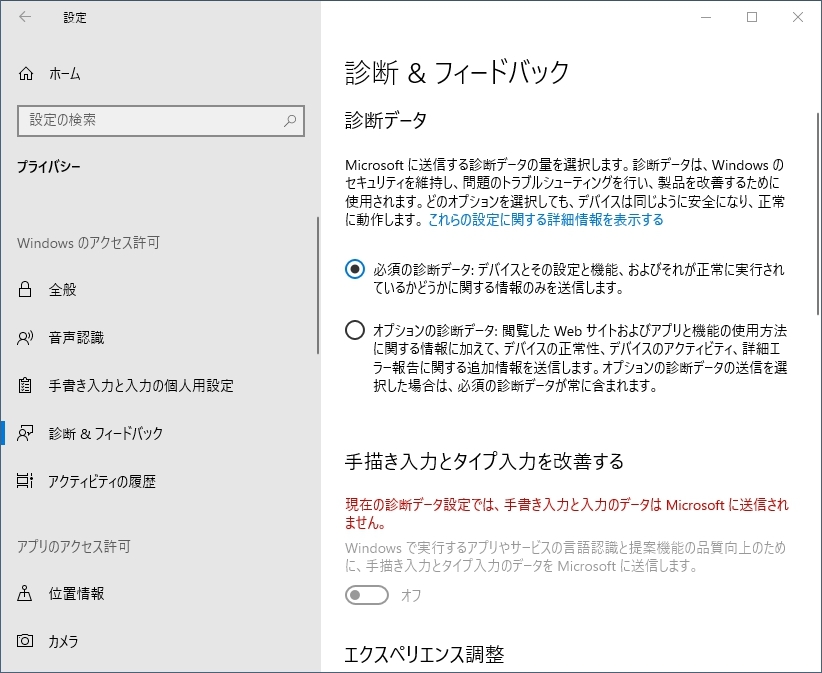Click the lock icon for 全般

(25, 289)
